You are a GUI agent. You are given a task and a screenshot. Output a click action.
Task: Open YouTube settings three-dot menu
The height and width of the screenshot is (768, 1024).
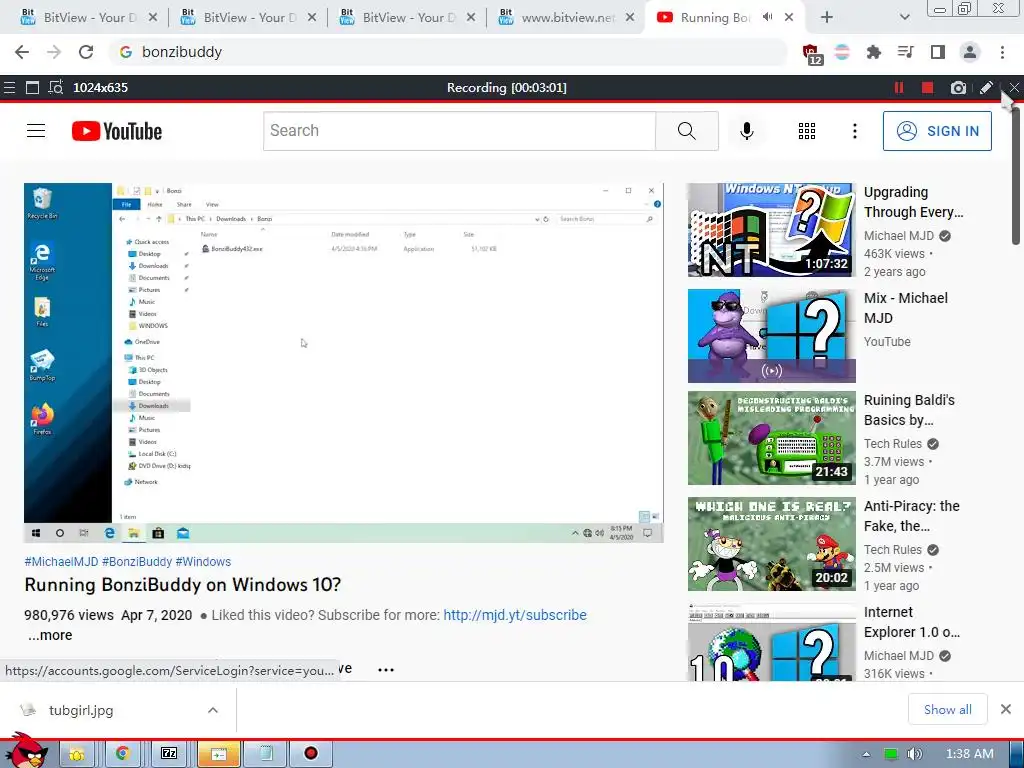pos(854,131)
